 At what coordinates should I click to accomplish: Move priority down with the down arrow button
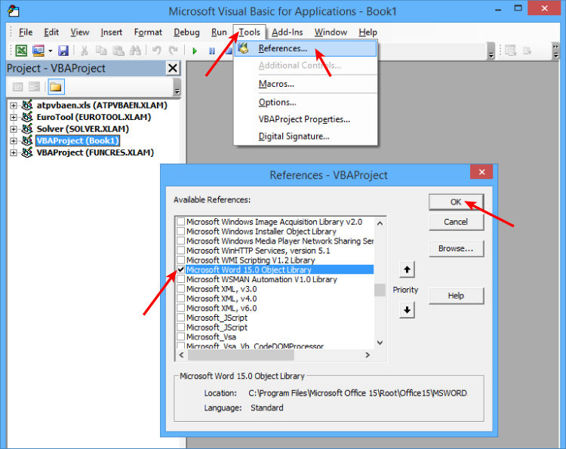(407, 310)
